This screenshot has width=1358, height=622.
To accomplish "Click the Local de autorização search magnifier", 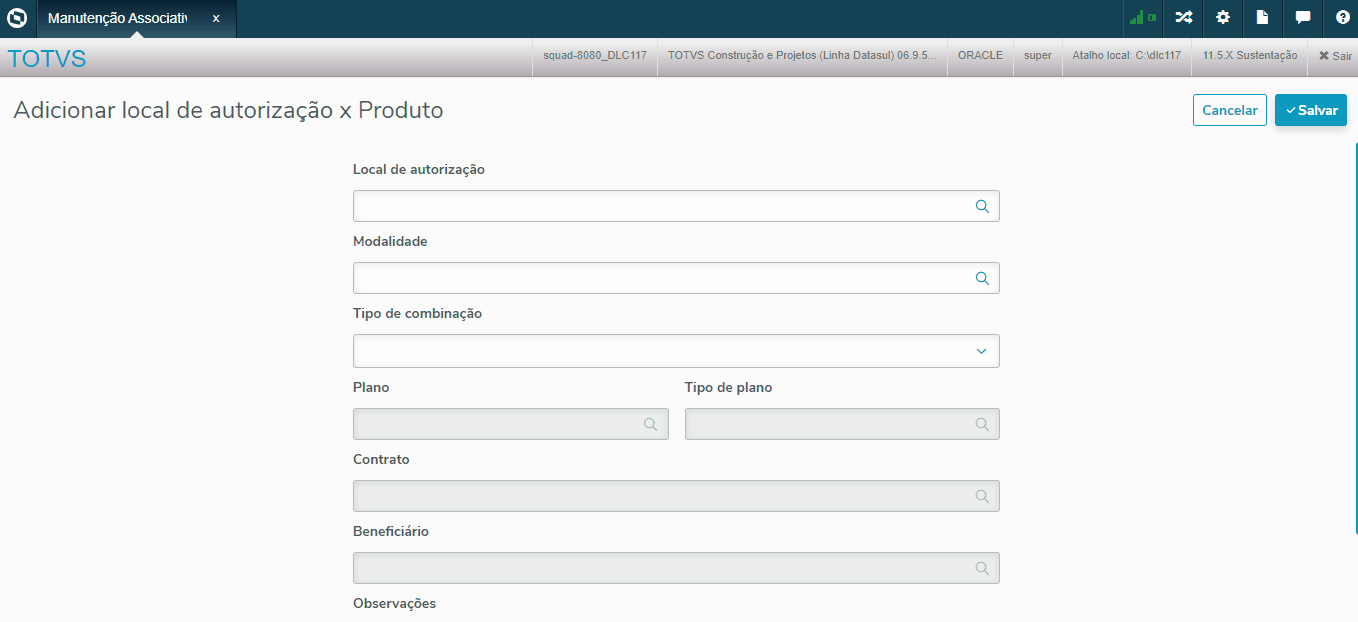I will 982,206.
